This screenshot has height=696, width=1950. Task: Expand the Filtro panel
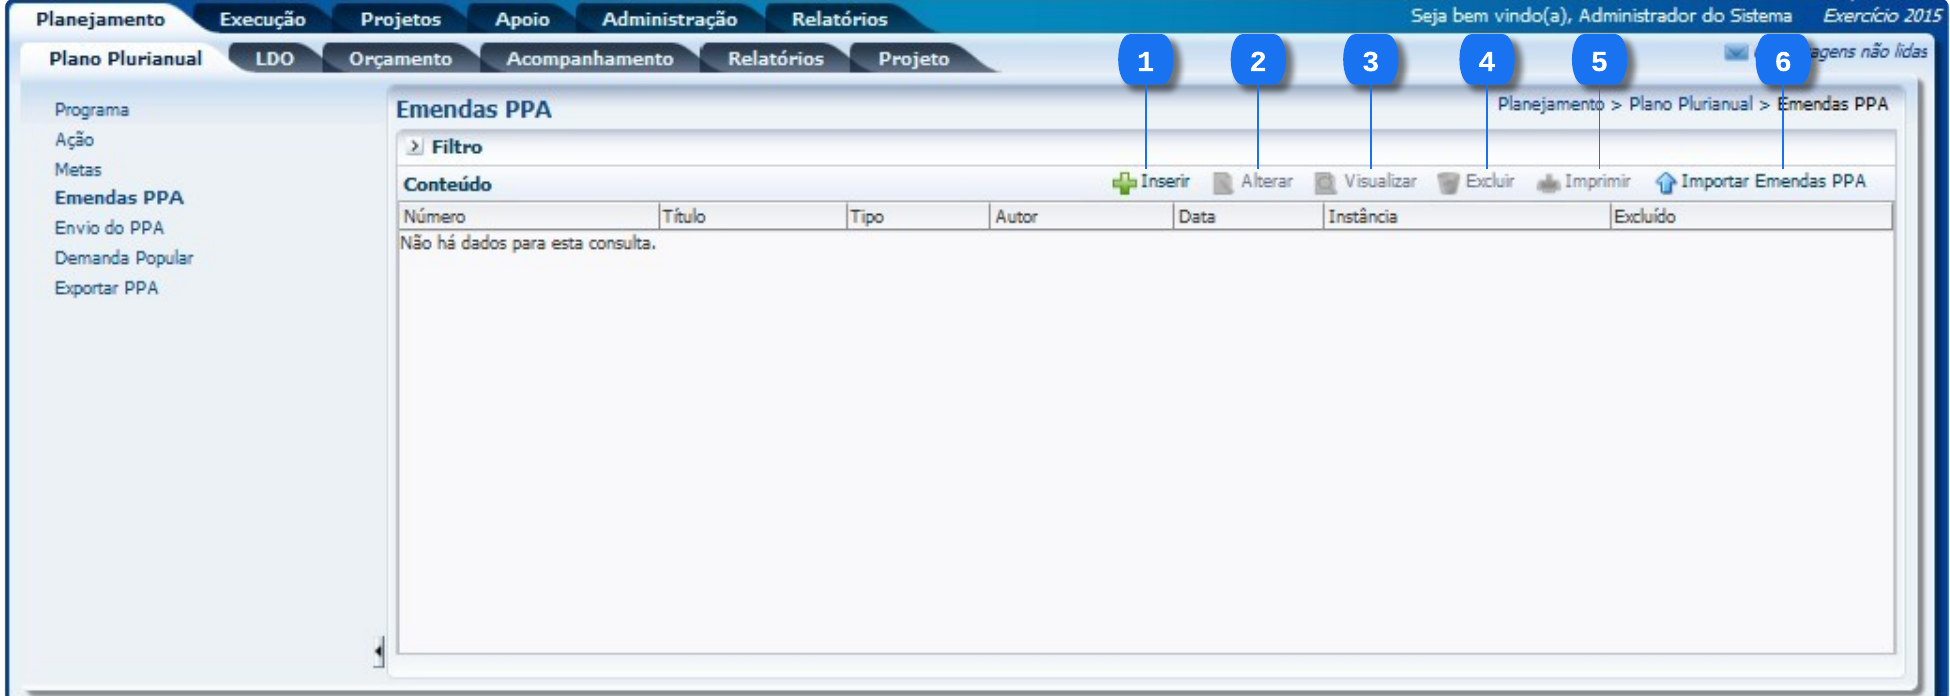(414, 147)
